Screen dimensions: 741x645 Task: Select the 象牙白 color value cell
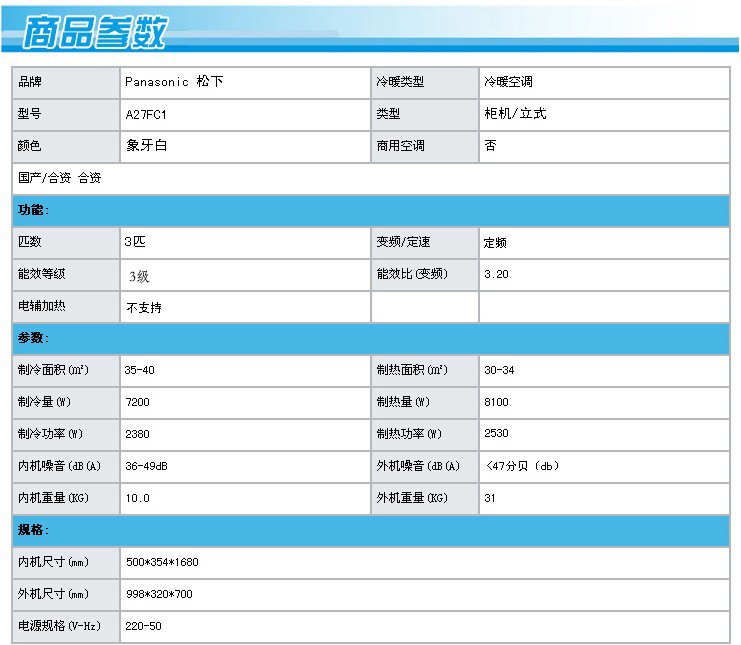coord(245,146)
